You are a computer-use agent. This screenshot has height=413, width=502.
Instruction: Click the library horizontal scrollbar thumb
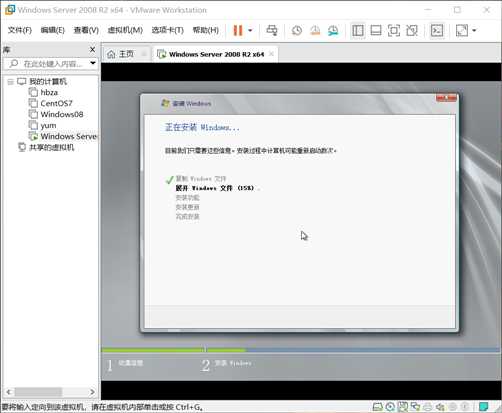[x=38, y=392]
